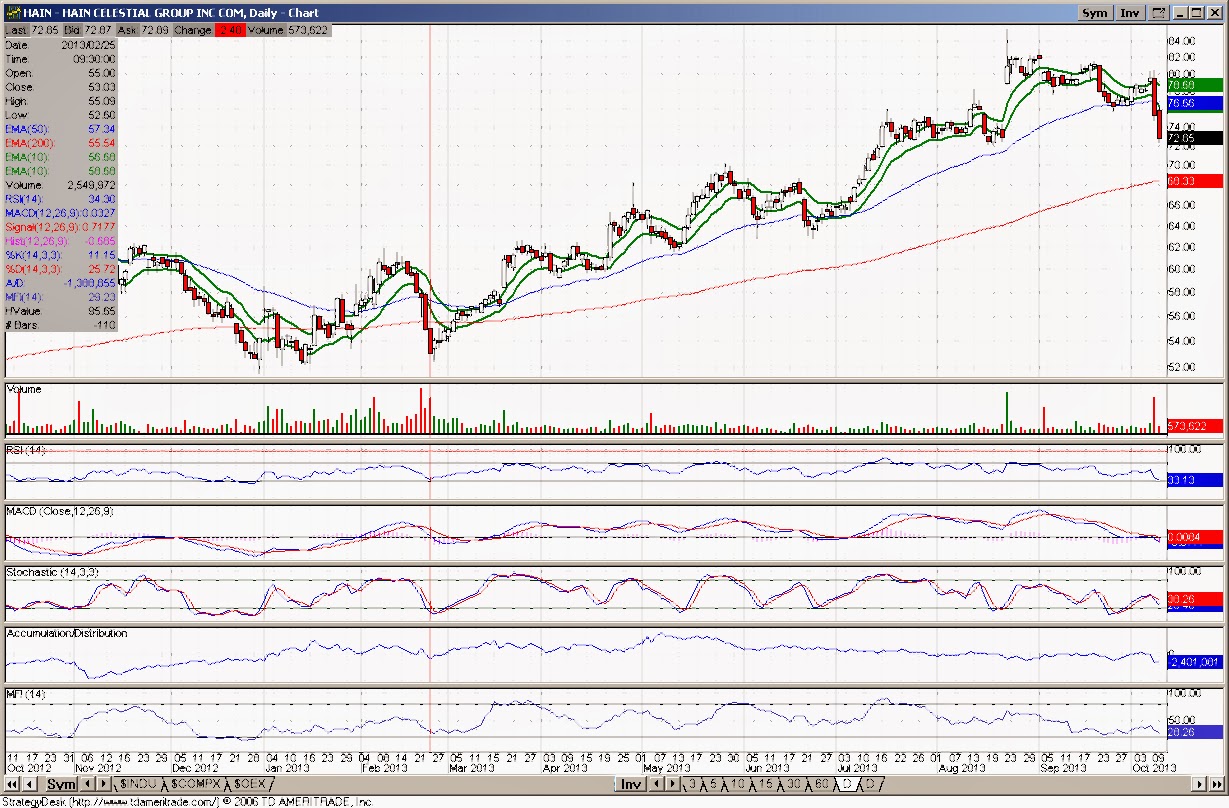Viewport: 1229px width, 808px height.
Task: Click the black 72.05 price marker on axis
Action: pyautogui.click(x=1194, y=137)
